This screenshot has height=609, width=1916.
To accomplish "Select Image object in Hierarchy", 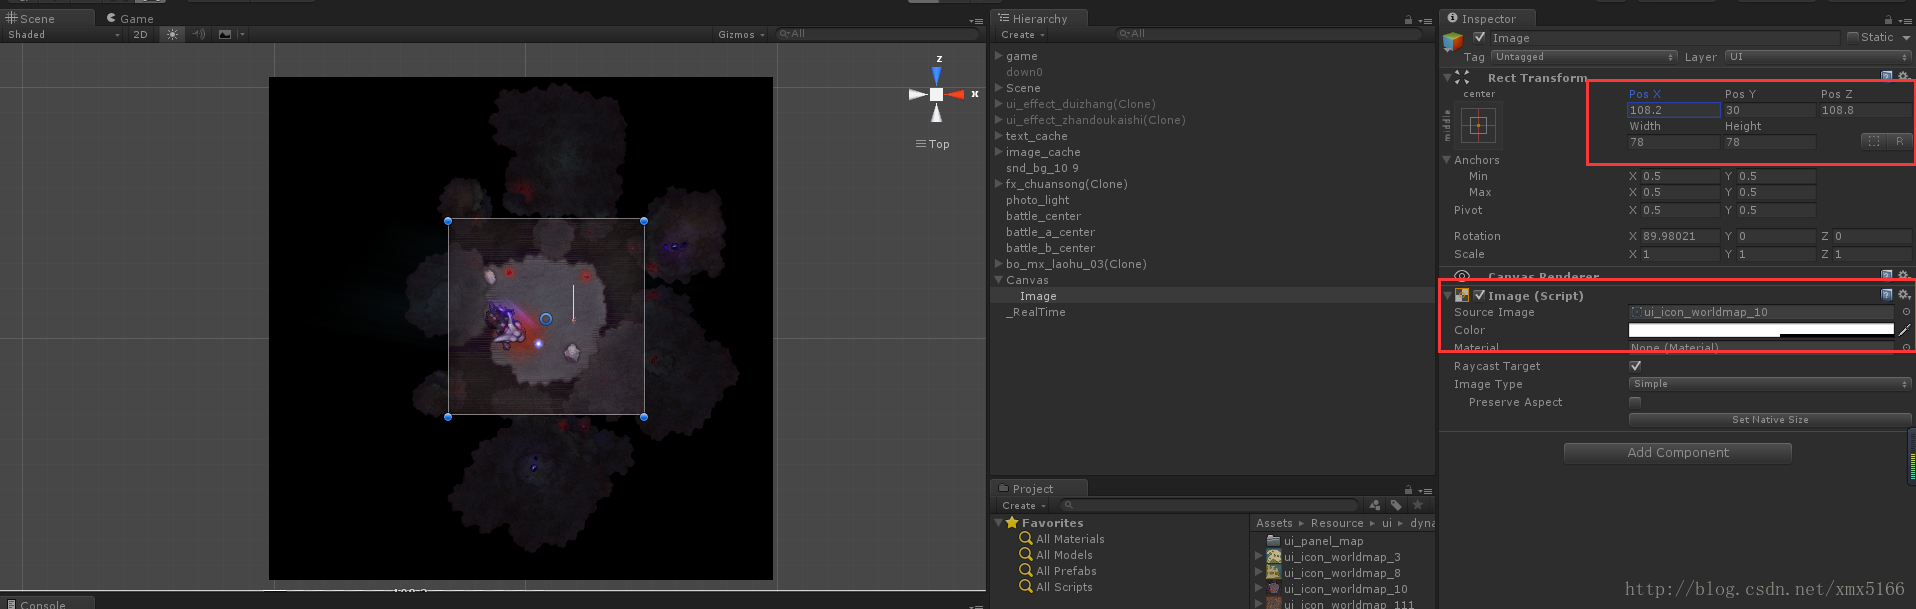I will (x=1038, y=296).
